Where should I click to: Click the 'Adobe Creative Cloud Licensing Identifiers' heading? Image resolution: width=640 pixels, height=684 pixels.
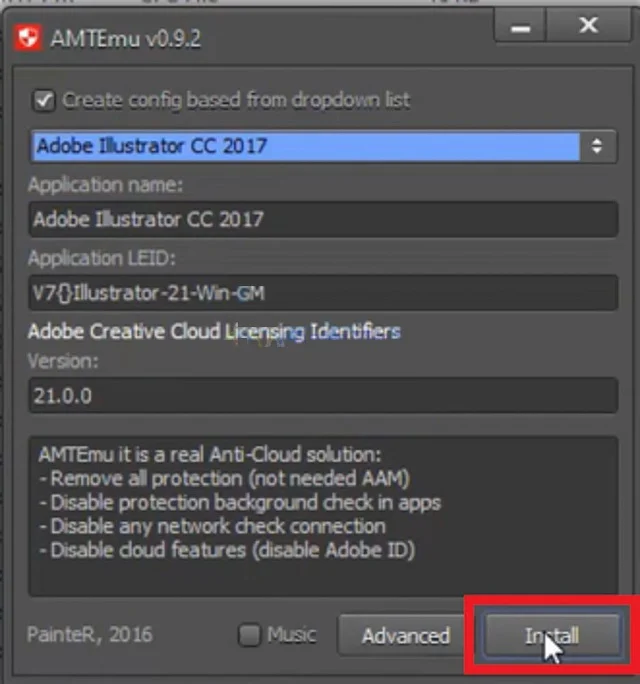pos(214,330)
